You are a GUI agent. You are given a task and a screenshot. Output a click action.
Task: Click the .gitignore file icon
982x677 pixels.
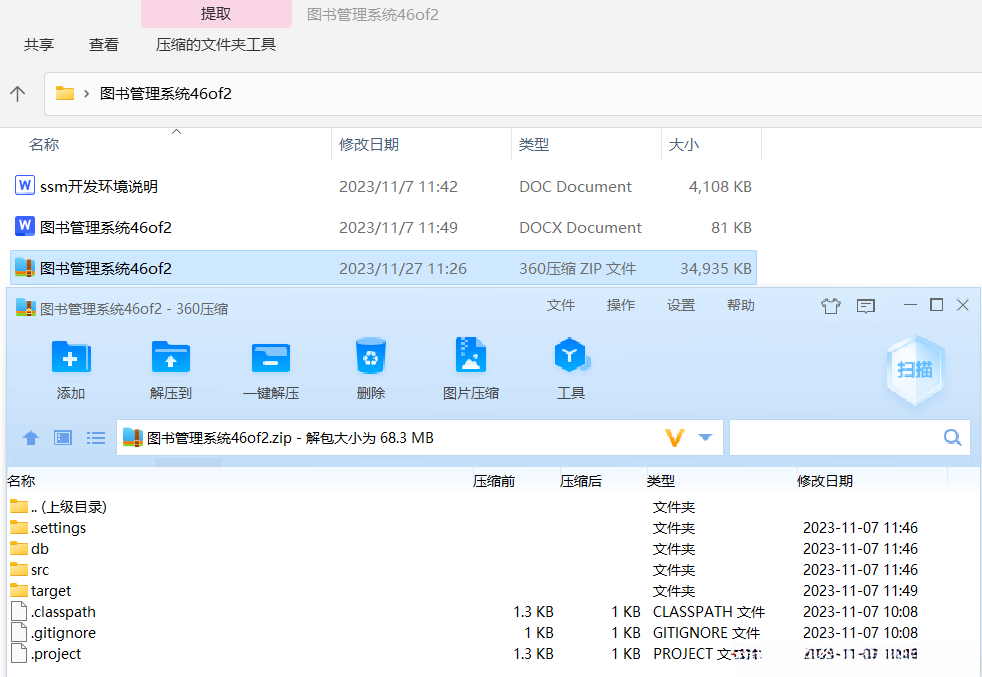pos(19,632)
